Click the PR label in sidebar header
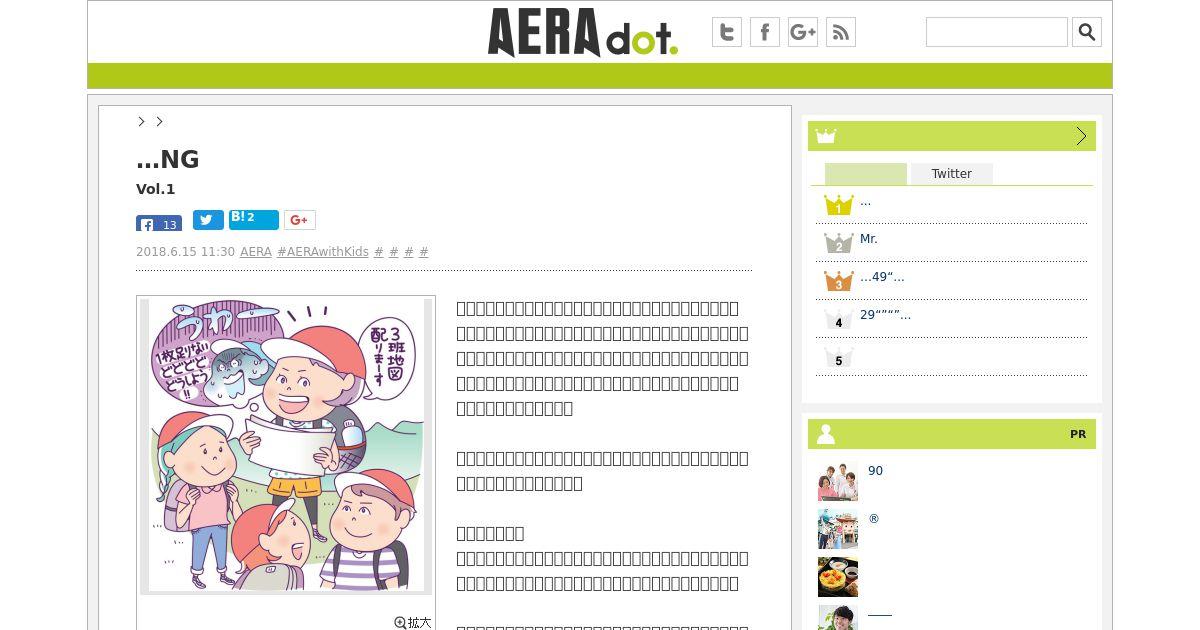 [1078, 434]
